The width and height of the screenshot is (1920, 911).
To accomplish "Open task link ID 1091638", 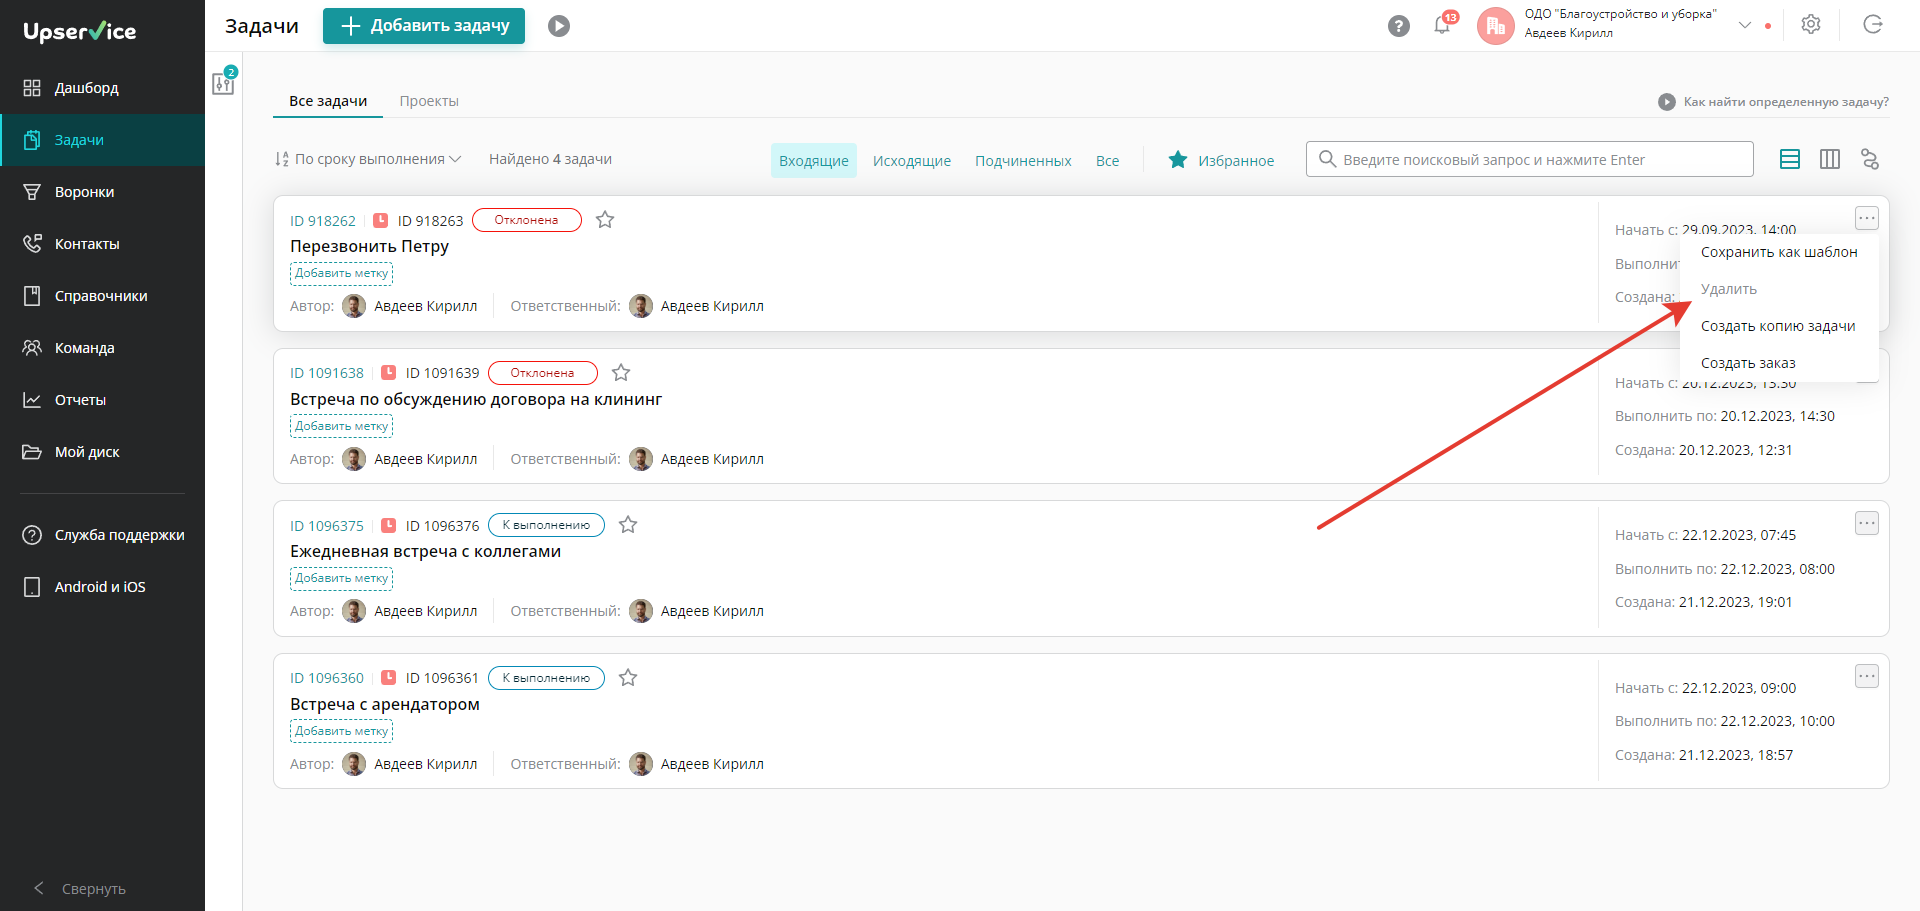I will [327, 373].
